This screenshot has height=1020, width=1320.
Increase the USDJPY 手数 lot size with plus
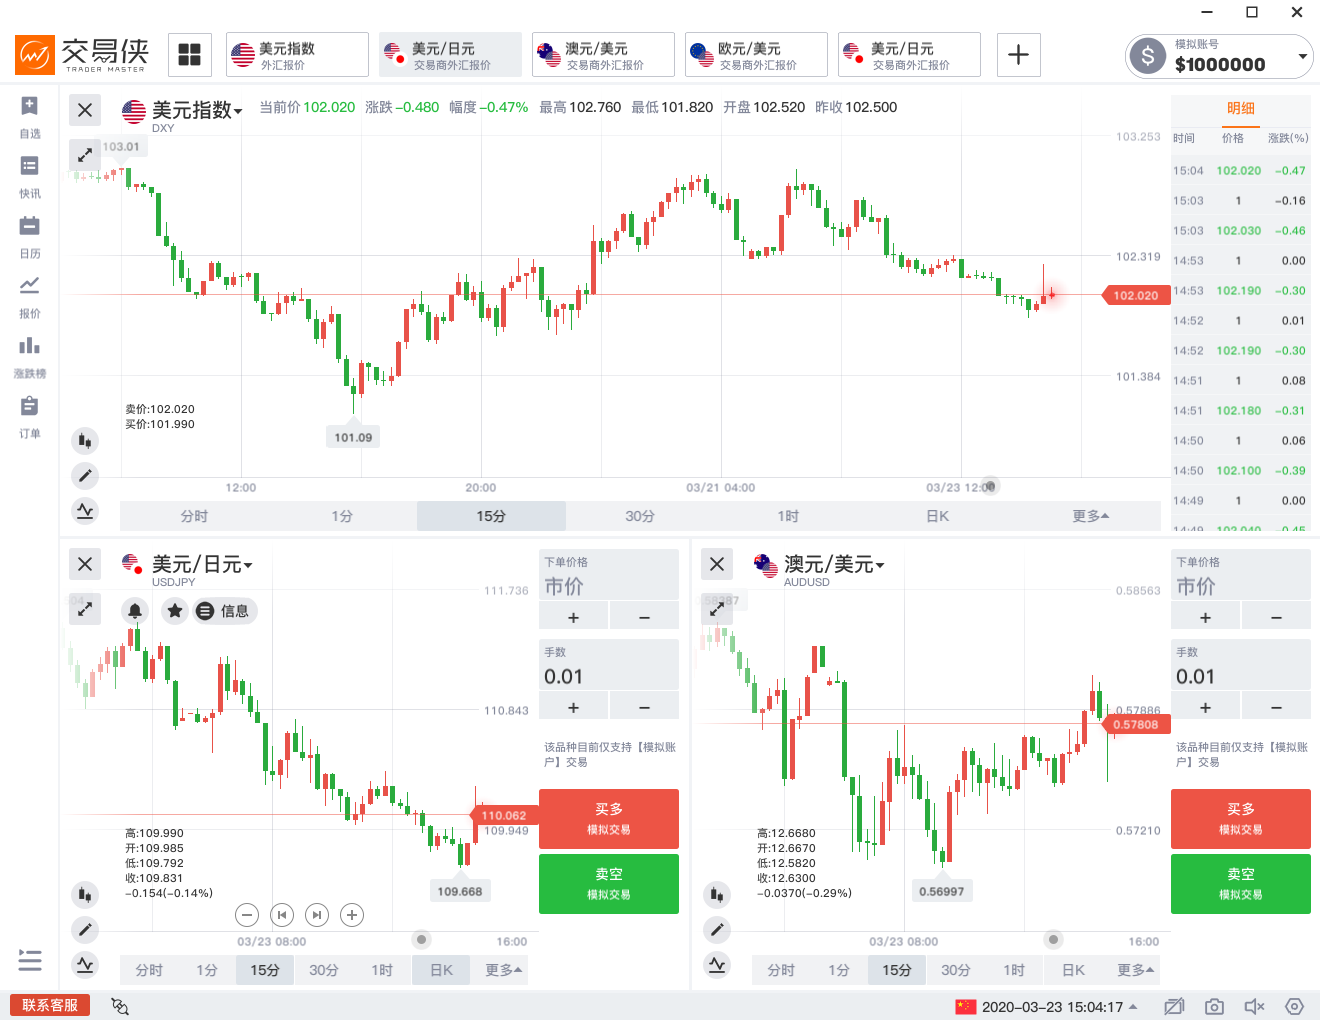click(x=573, y=707)
